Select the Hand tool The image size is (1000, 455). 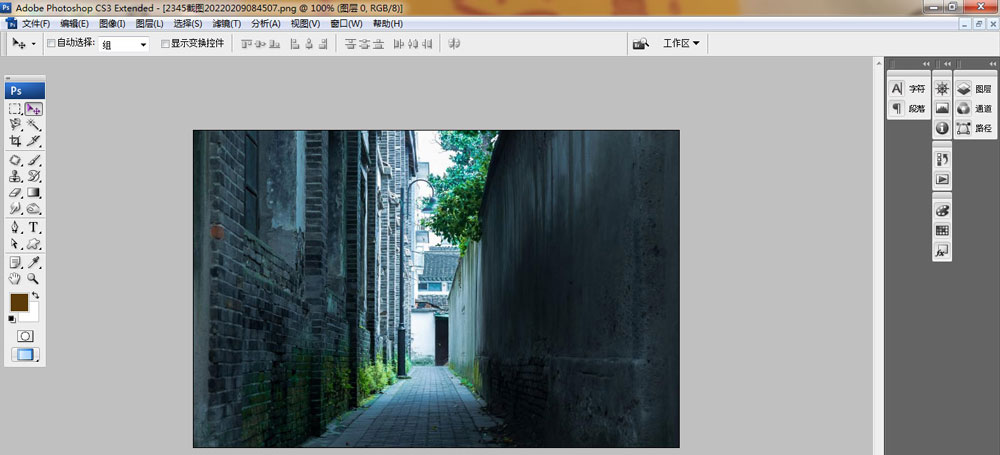click(x=16, y=279)
